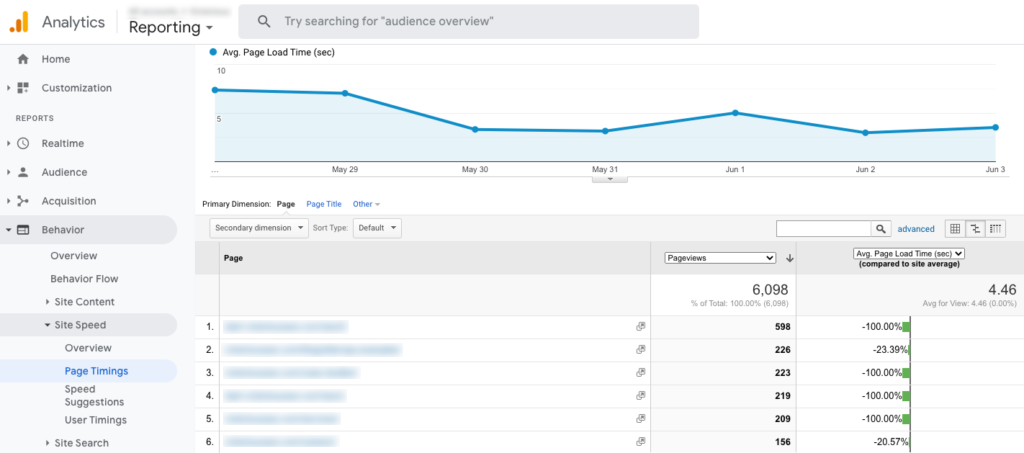Click the top audience overview search field
This screenshot has width=1024, height=453.
[x=475, y=21]
